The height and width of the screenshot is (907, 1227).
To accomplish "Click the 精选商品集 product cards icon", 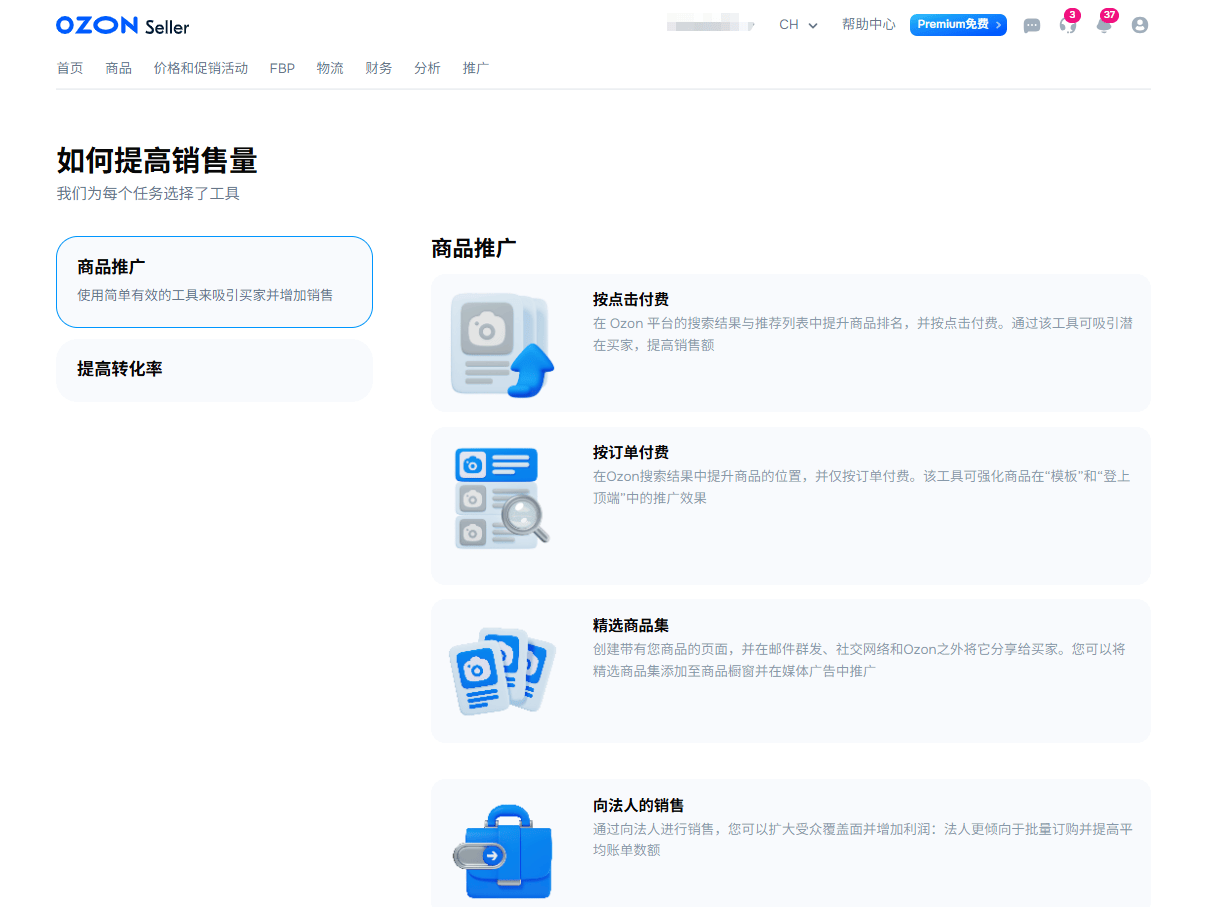I will (x=502, y=670).
